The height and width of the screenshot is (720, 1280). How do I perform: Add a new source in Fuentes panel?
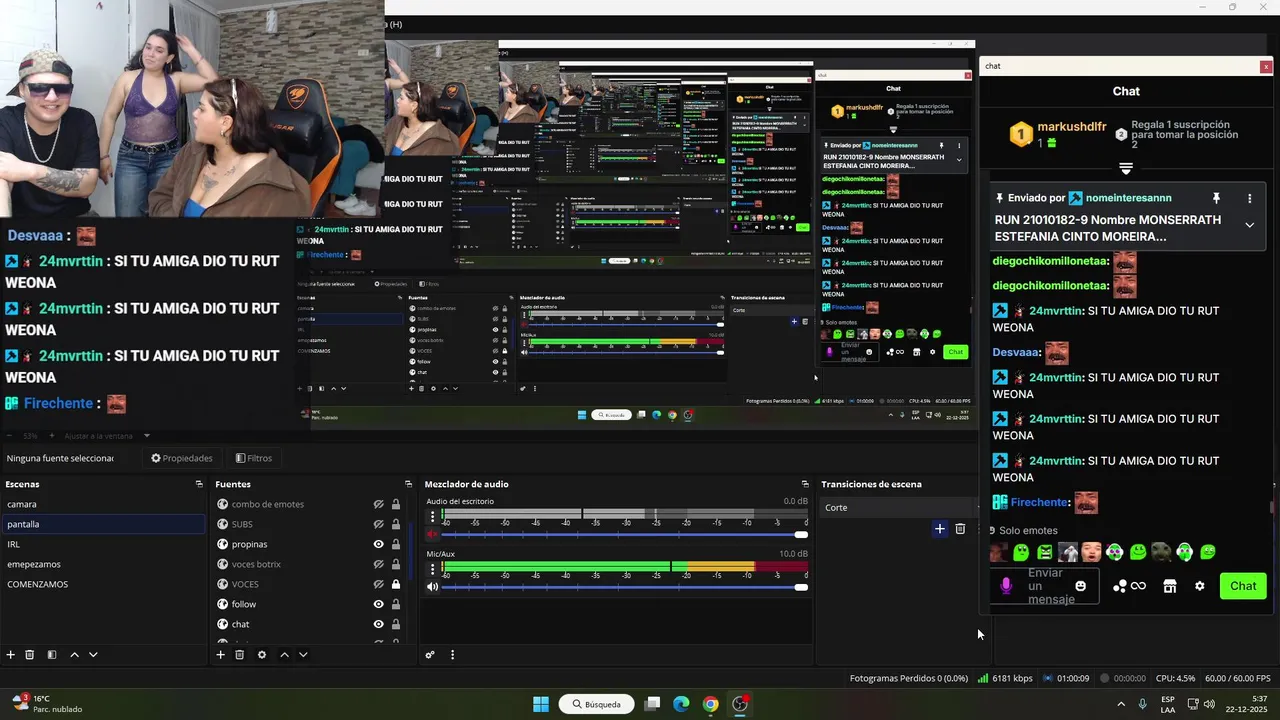[220, 655]
